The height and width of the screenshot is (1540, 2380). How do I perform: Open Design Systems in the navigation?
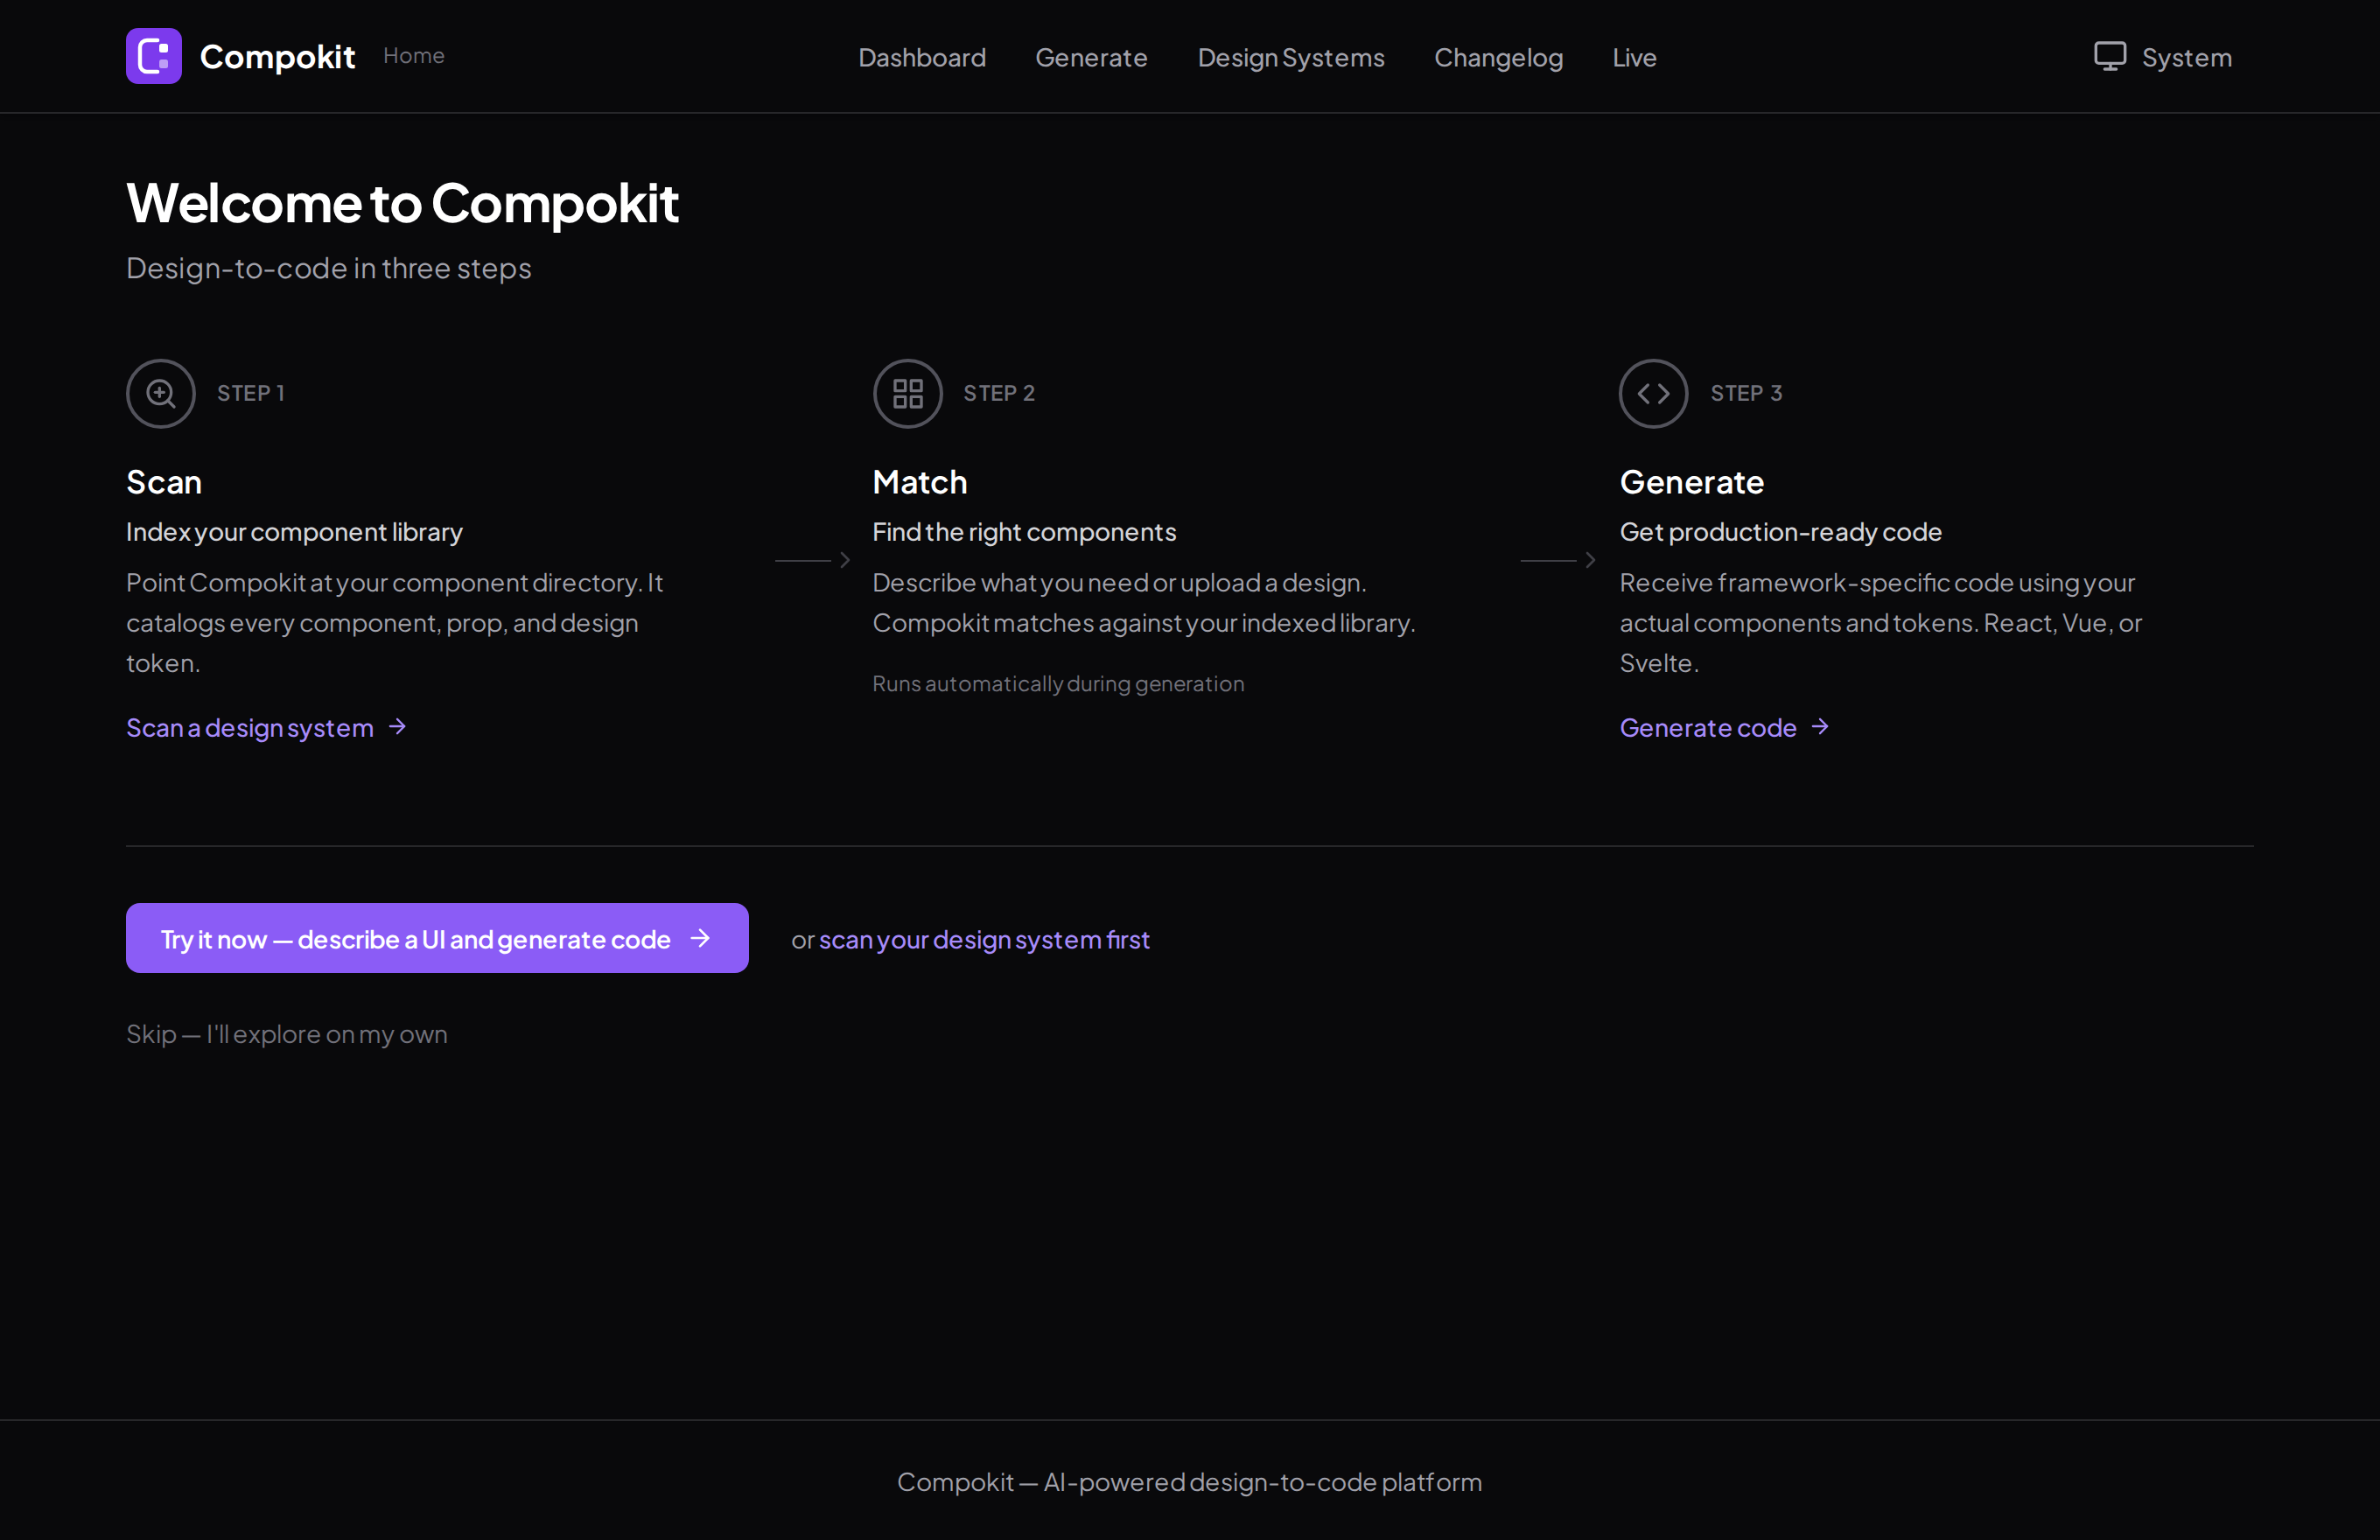(1290, 58)
